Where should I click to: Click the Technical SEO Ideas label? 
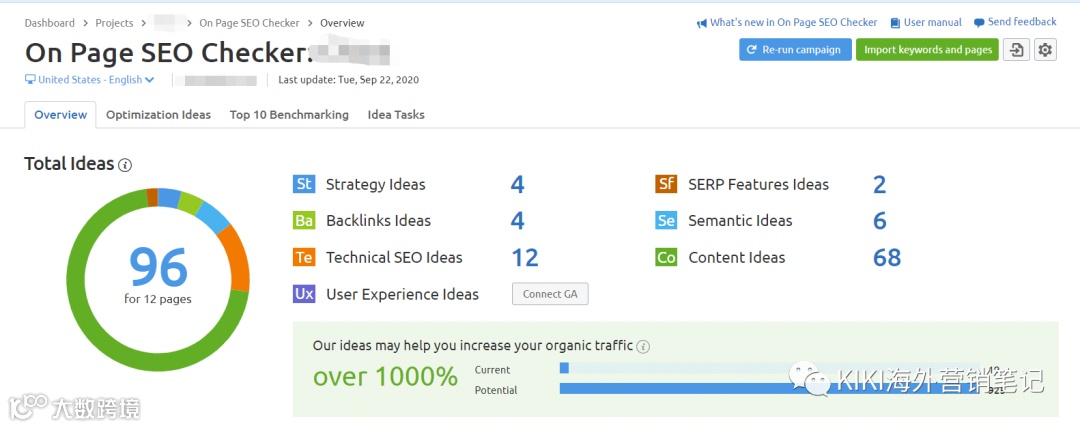[395, 258]
